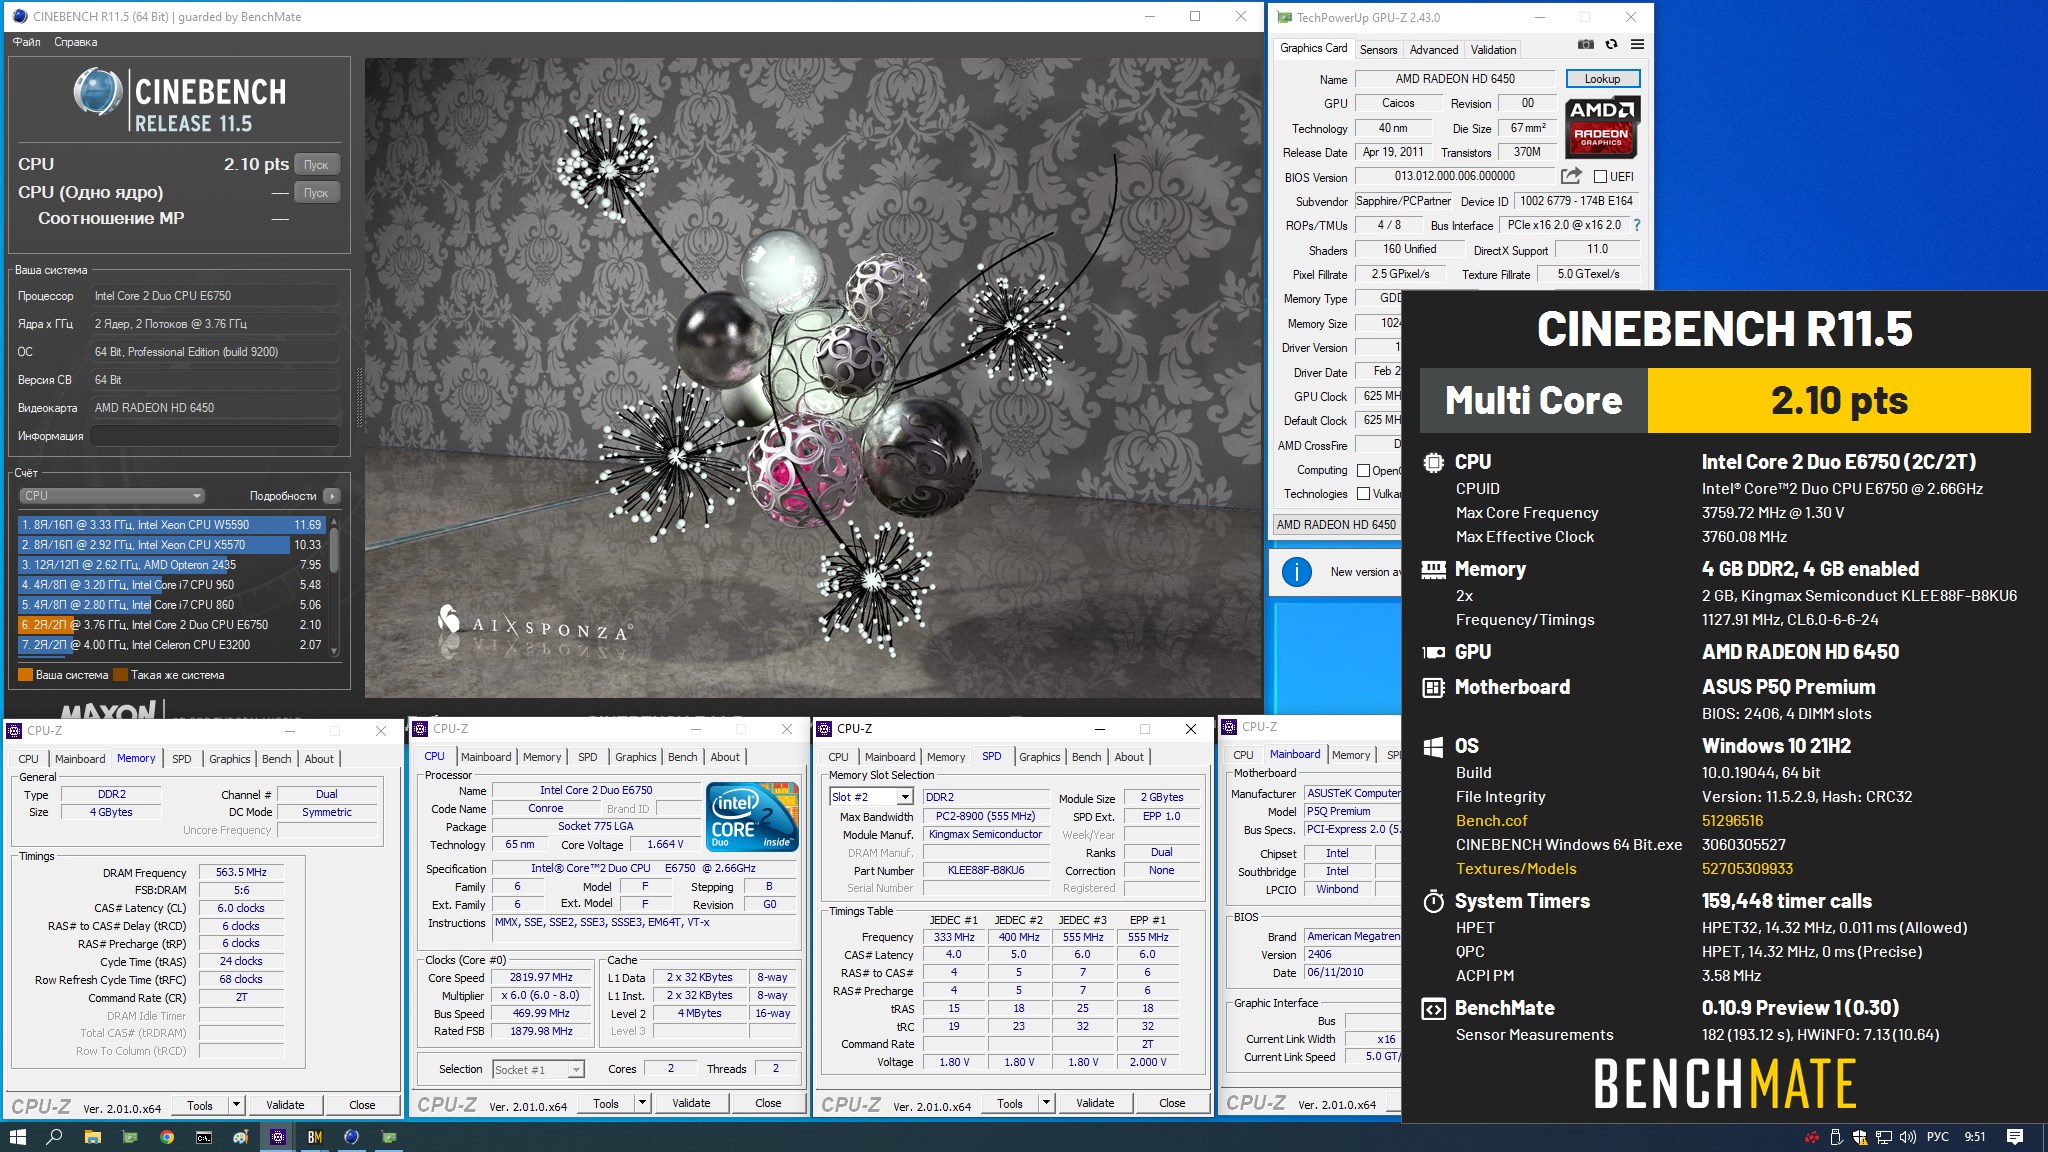Open the Bench tab in the SPD CPU-Z window
The width and height of the screenshot is (2048, 1152).
point(1087,757)
